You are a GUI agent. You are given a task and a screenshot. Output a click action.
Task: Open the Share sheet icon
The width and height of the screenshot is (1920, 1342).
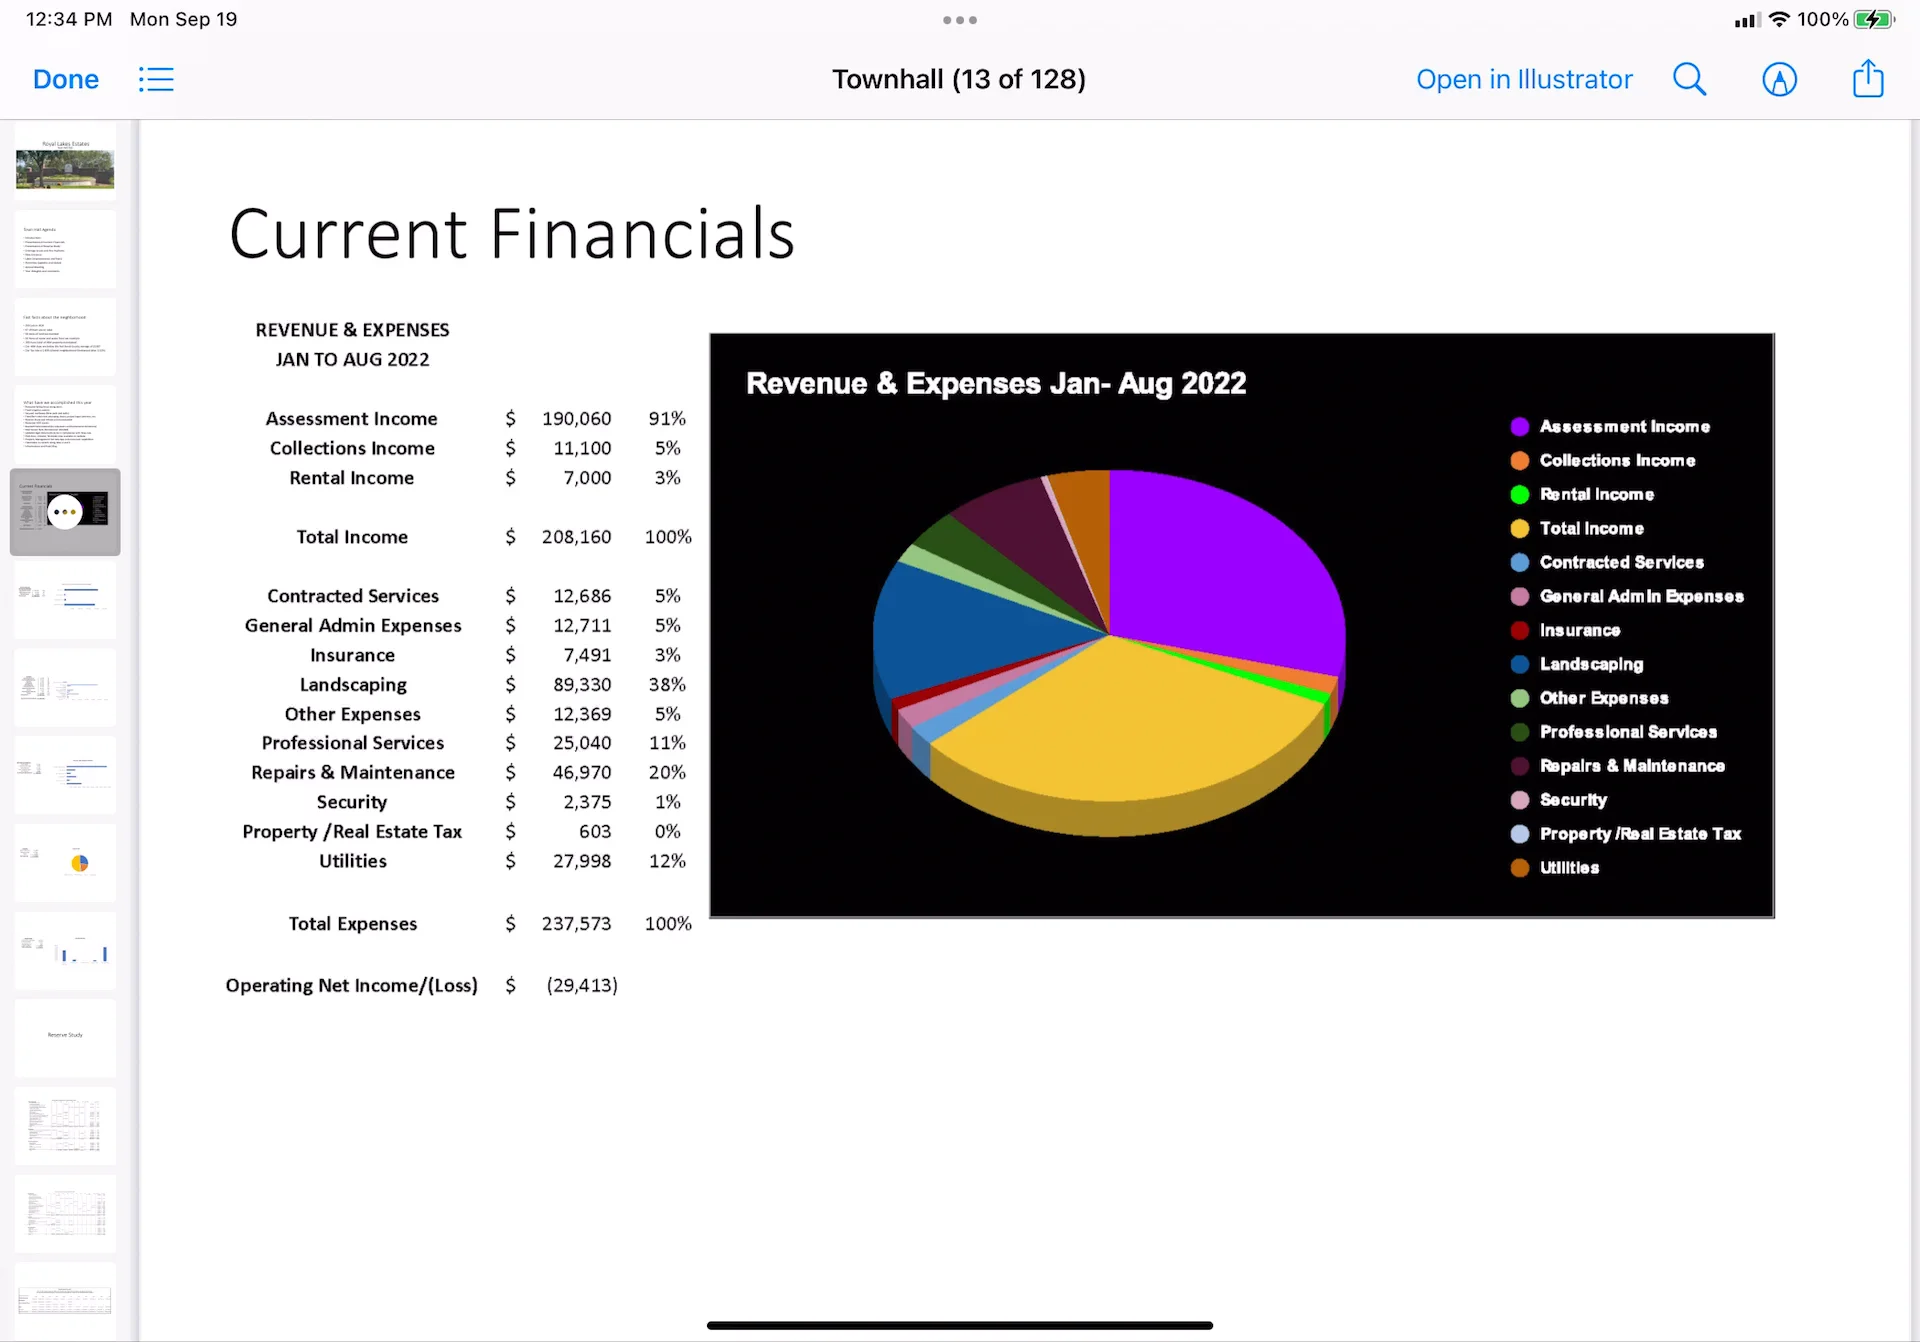[1868, 78]
